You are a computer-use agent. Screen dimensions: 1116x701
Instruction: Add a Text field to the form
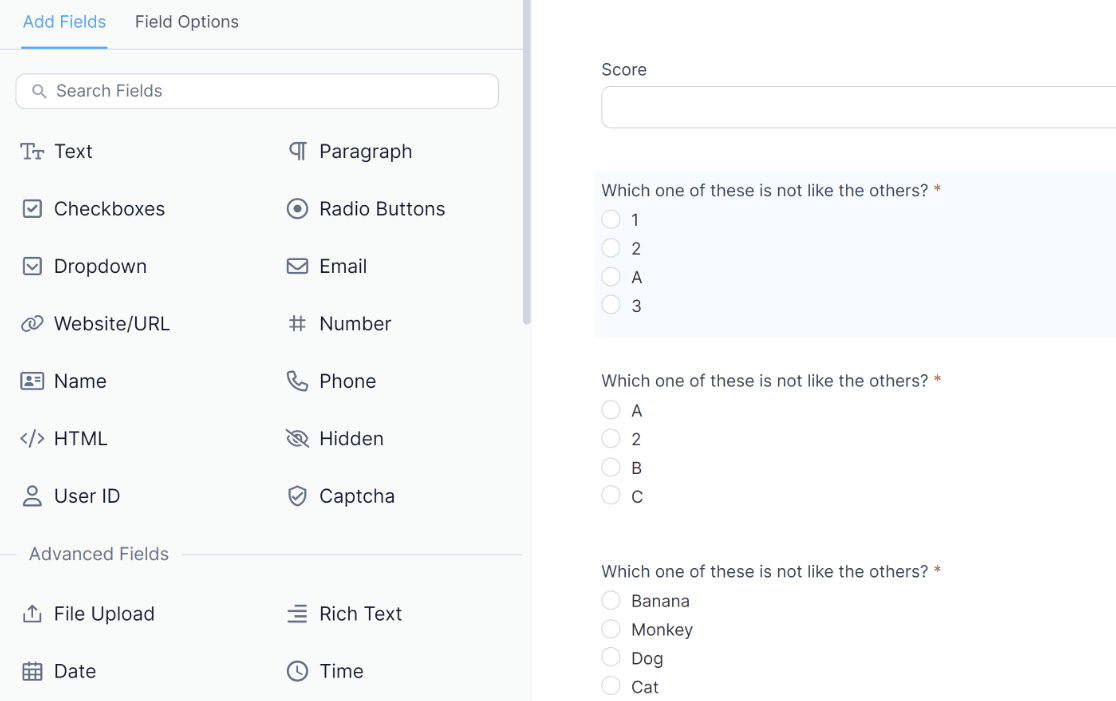click(x=72, y=151)
